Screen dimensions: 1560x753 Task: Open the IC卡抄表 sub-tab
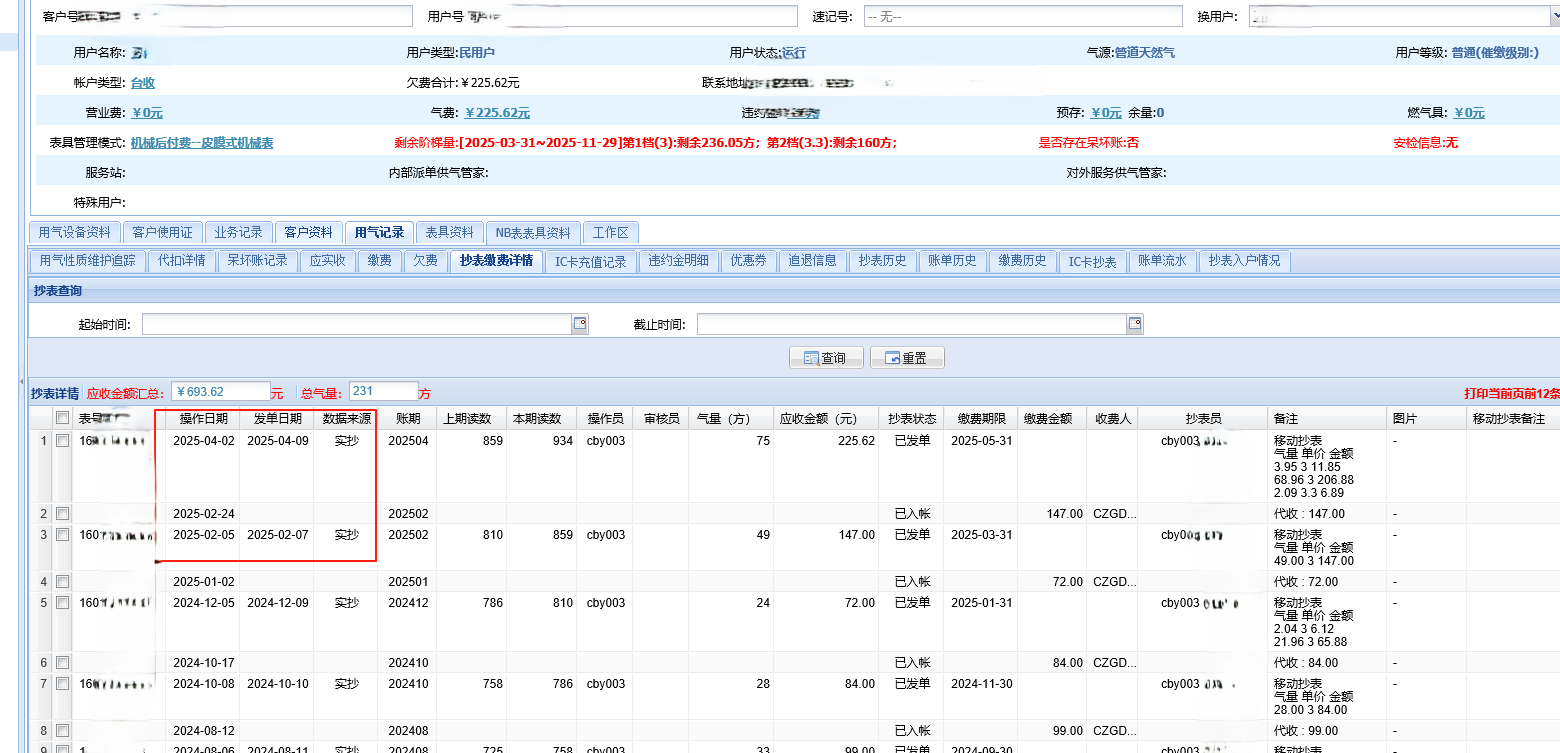pos(1092,261)
